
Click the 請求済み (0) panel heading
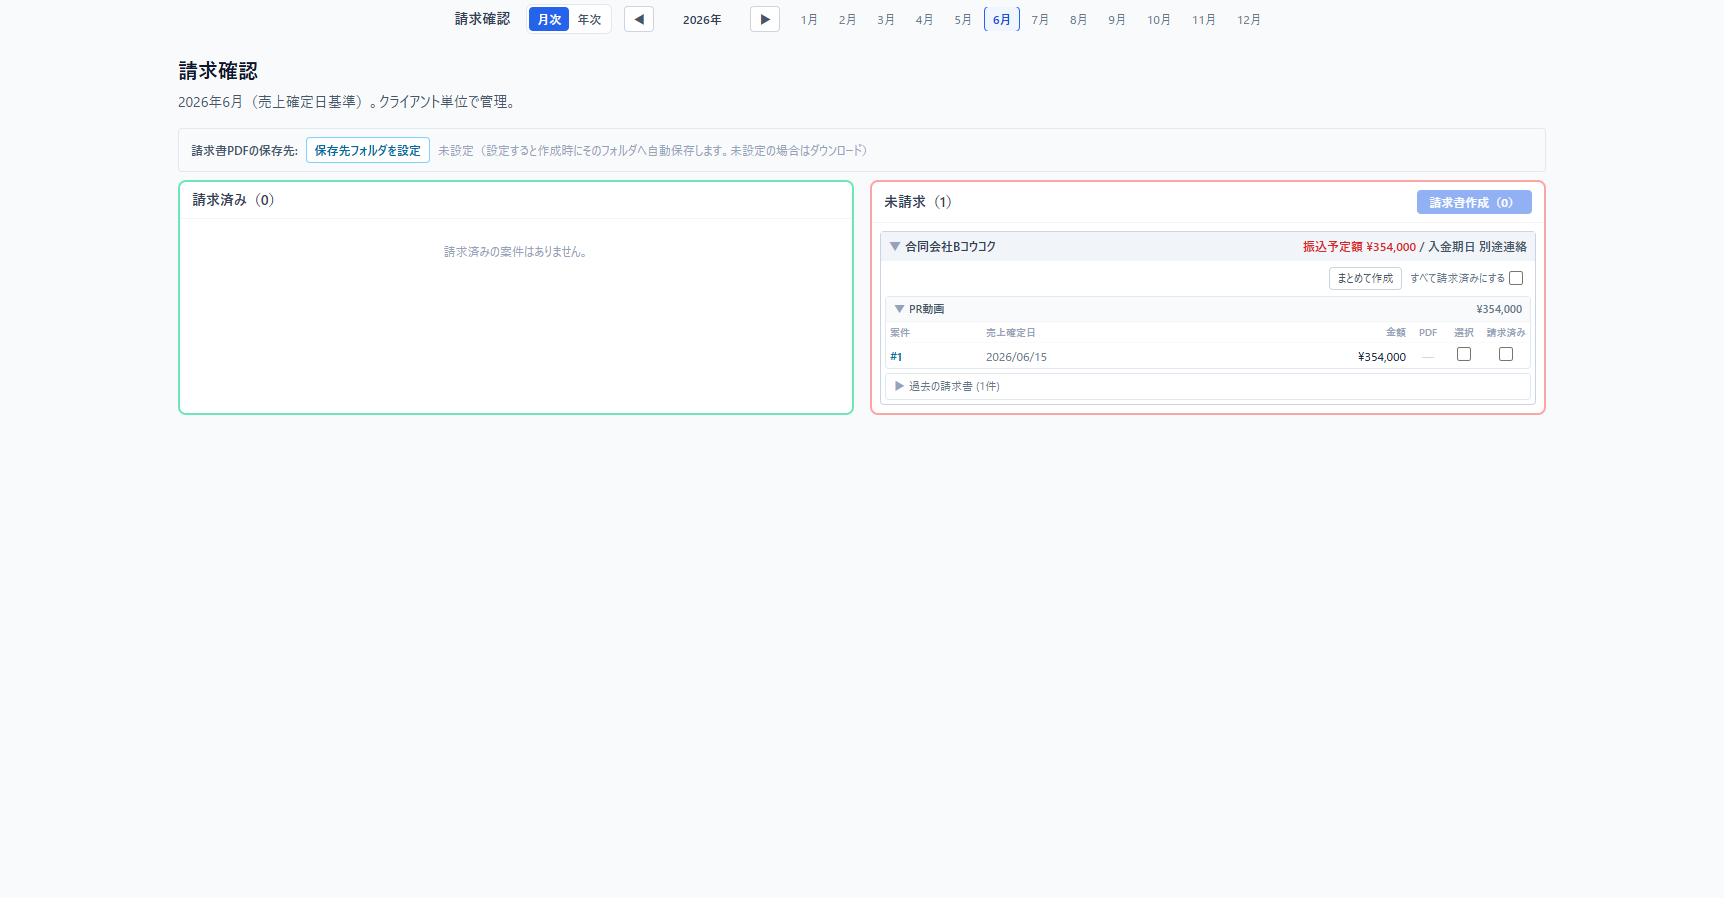(233, 200)
